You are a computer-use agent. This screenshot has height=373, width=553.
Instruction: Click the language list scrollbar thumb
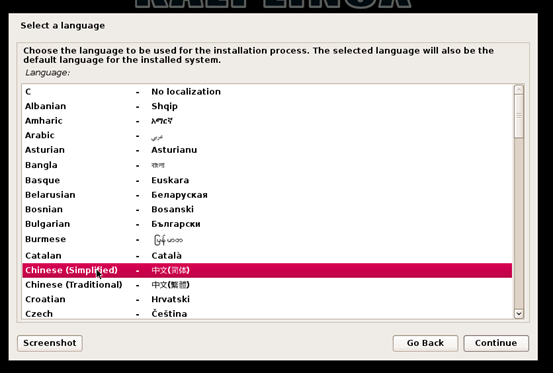click(519, 116)
